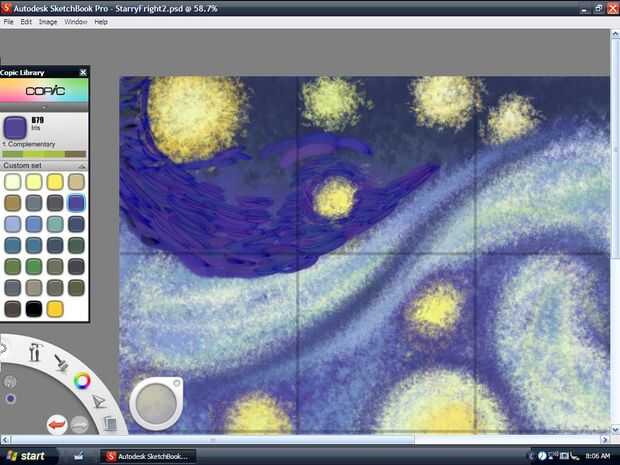
Task: Click the horizontal scrollbar thumb
Action: 213,439
